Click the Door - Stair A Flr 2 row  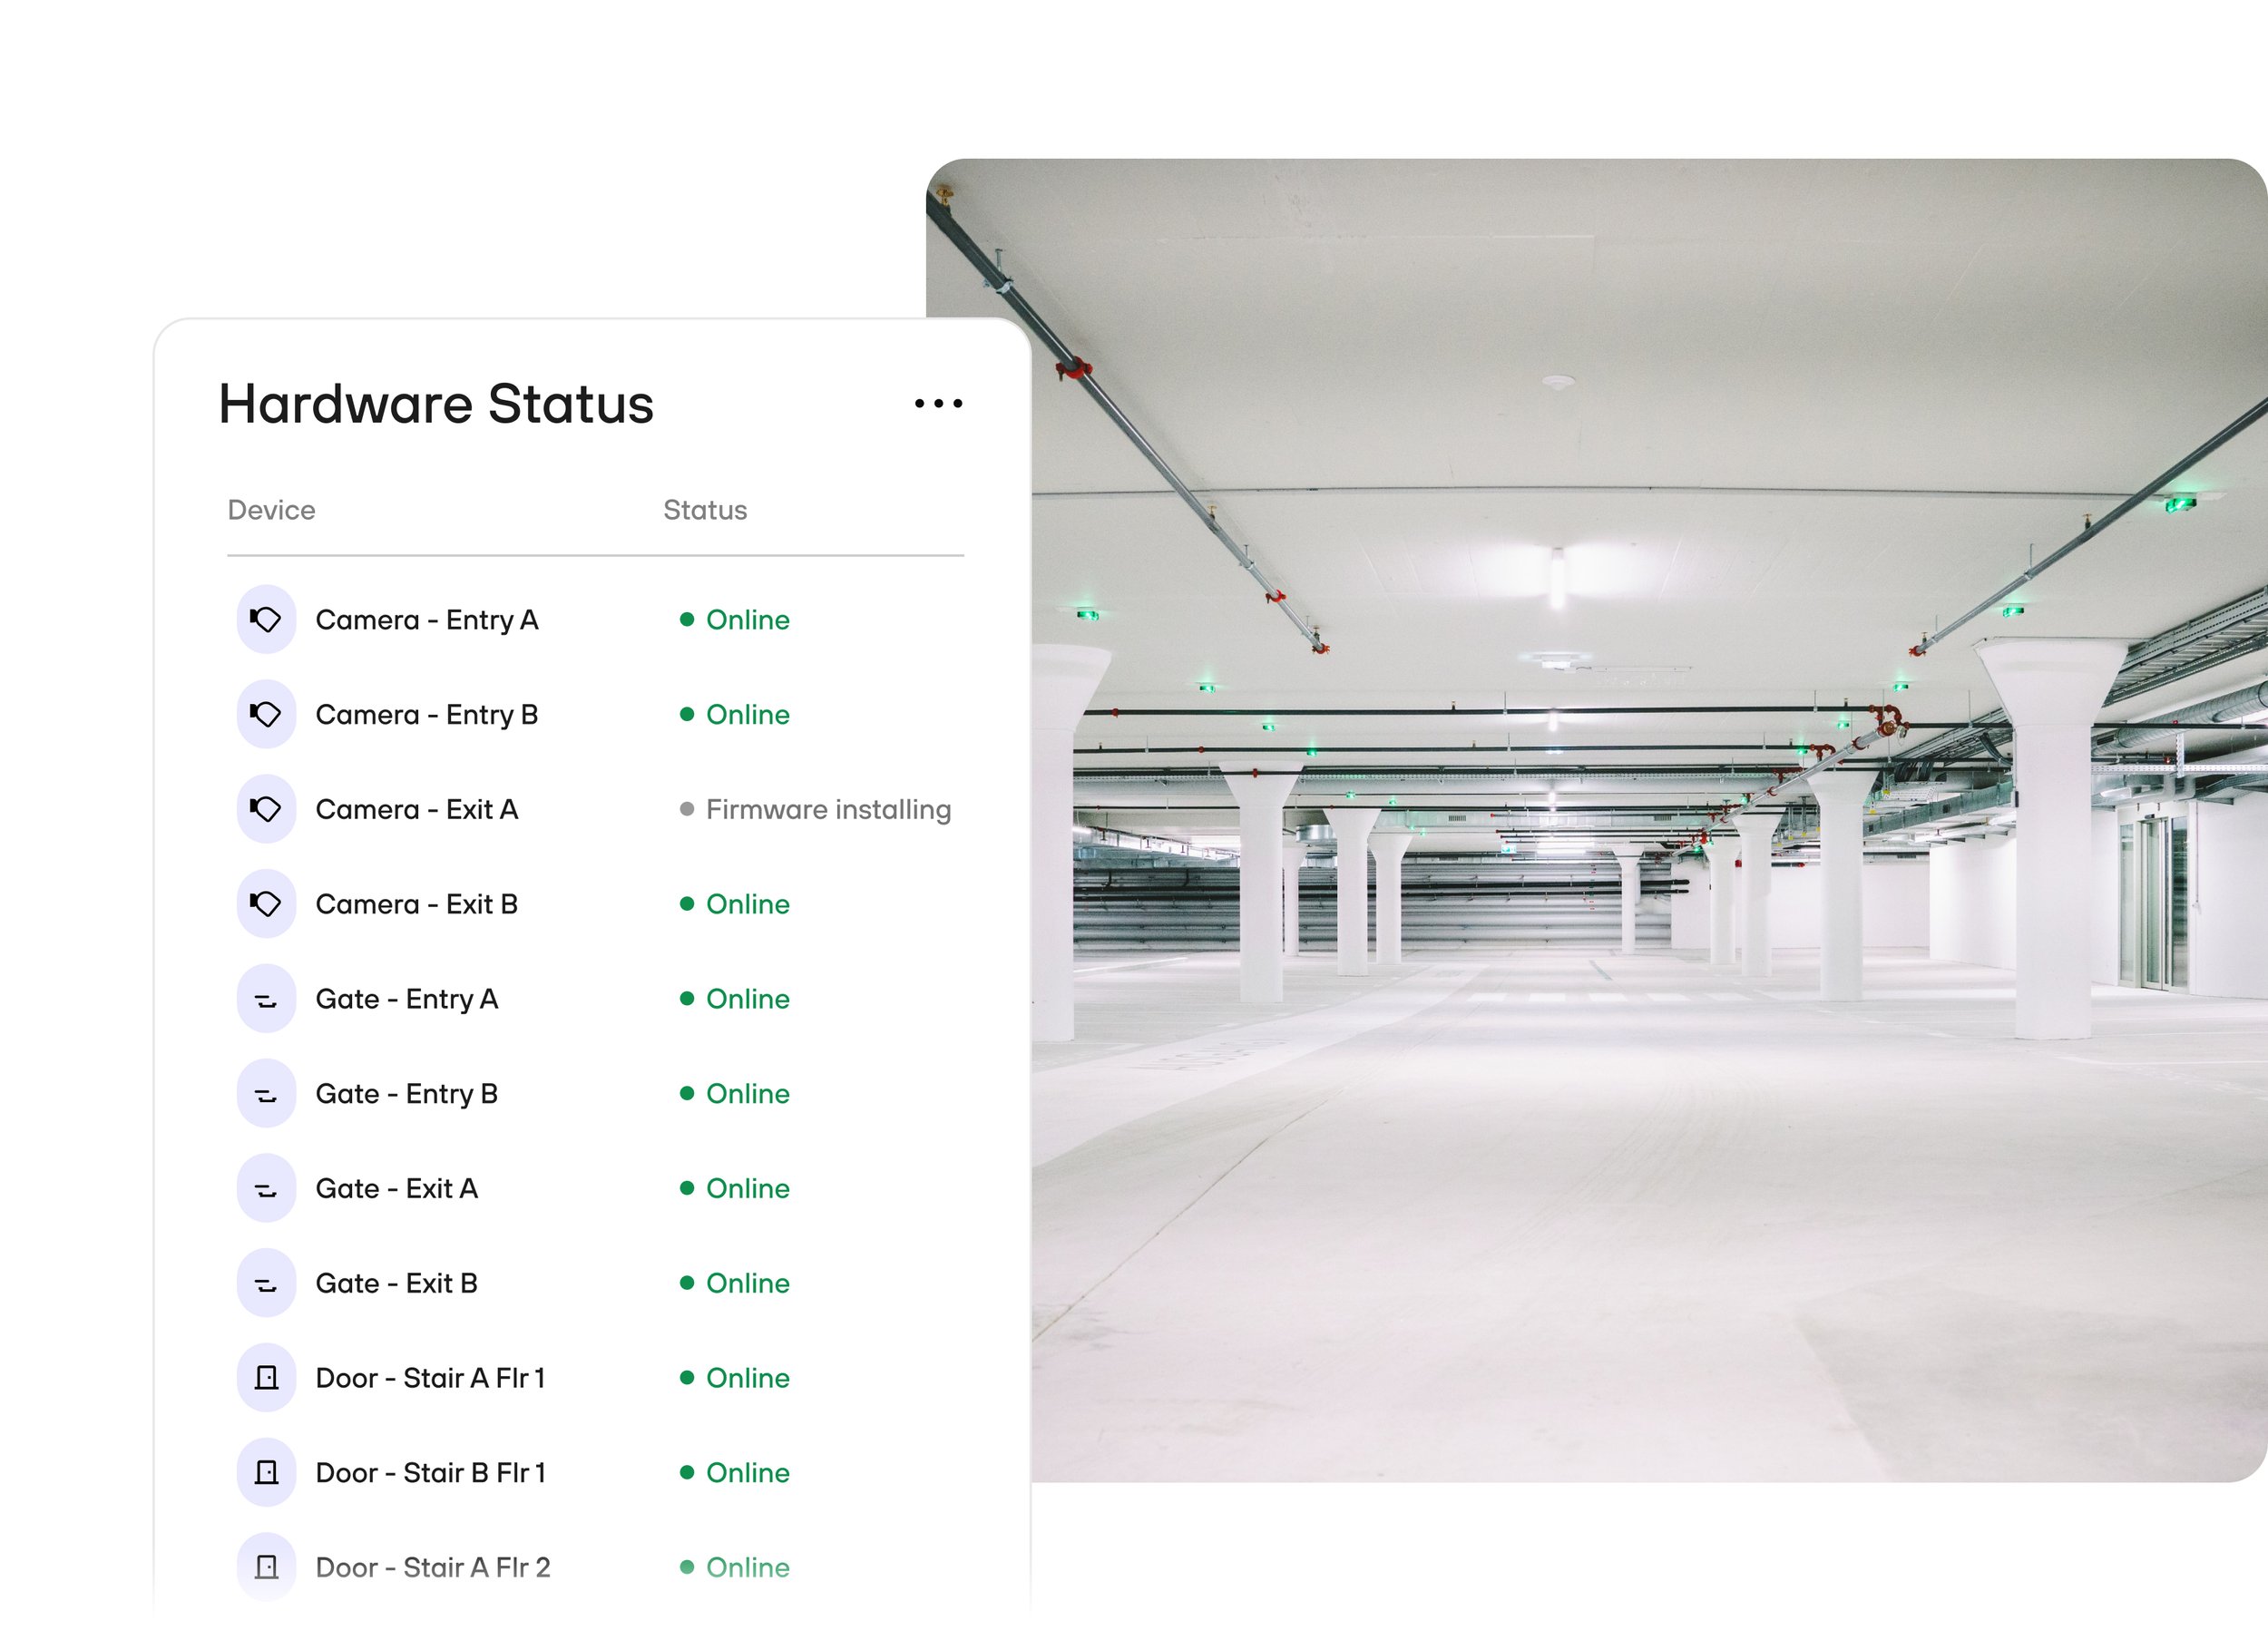pyautogui.click(x=433, y=1567)
